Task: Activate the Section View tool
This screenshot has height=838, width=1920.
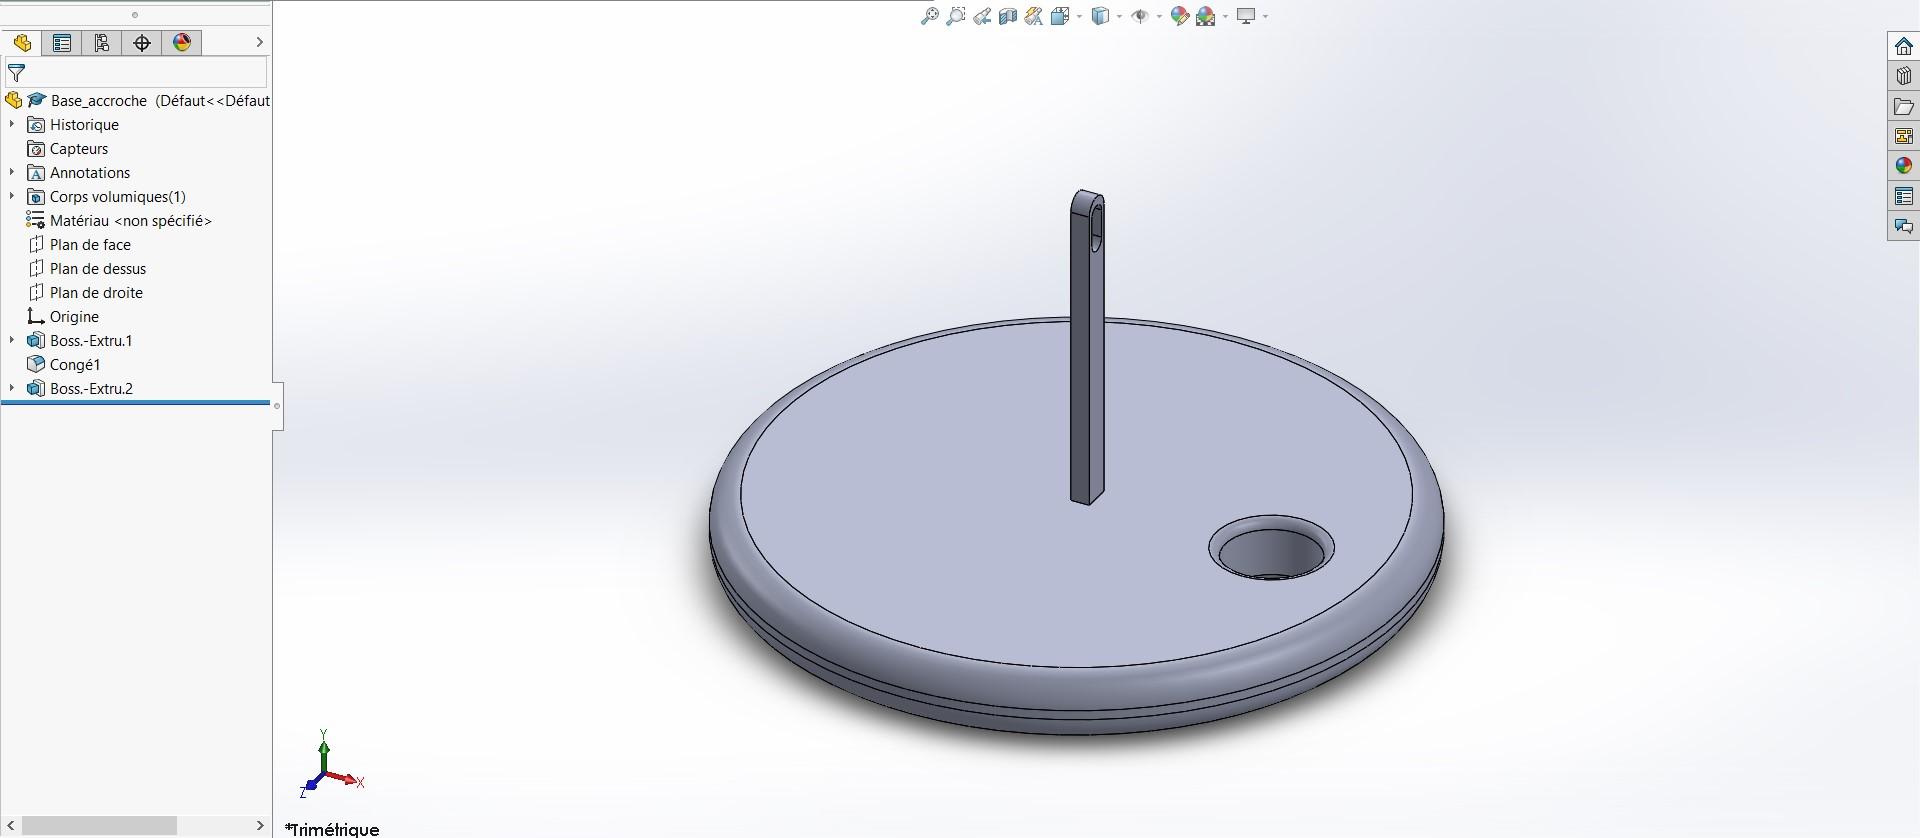Action: click(1008, 16)
